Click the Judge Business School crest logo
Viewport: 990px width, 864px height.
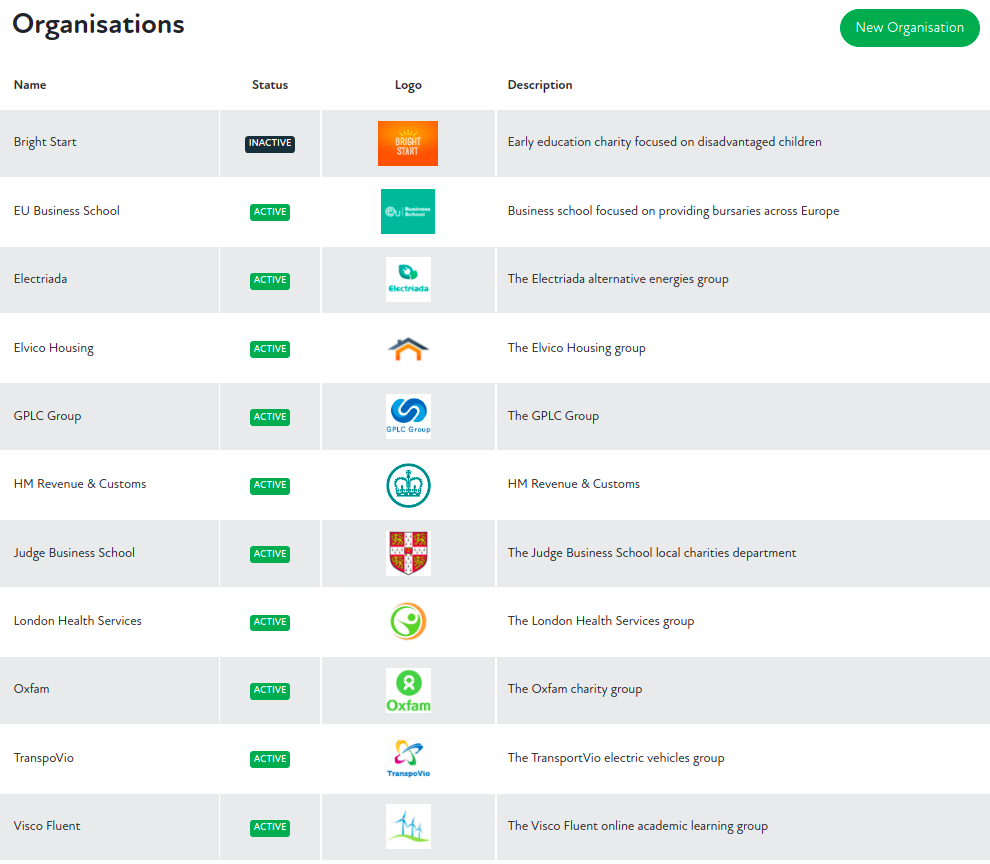(x=408, y=553)
